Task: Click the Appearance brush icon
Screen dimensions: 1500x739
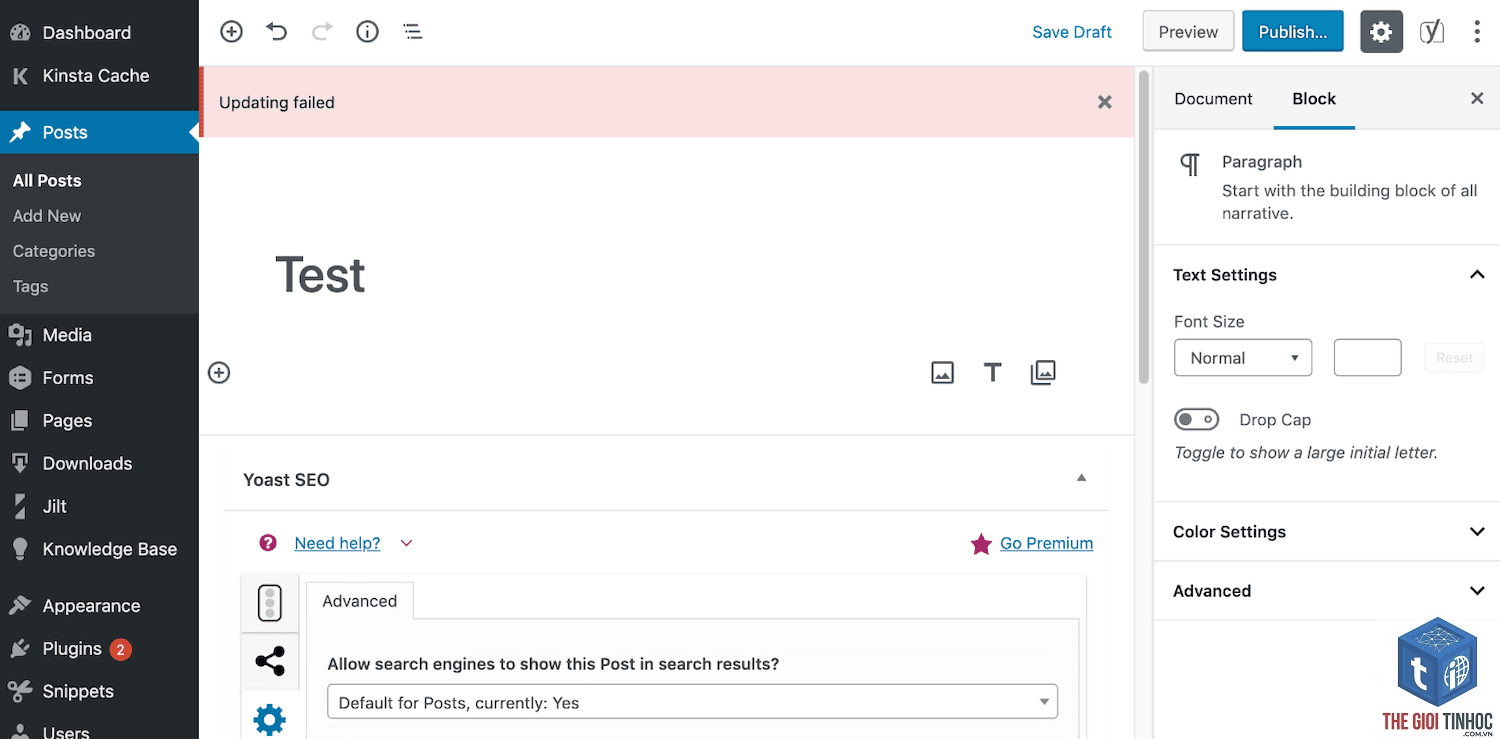Action: tap(20, 606)
